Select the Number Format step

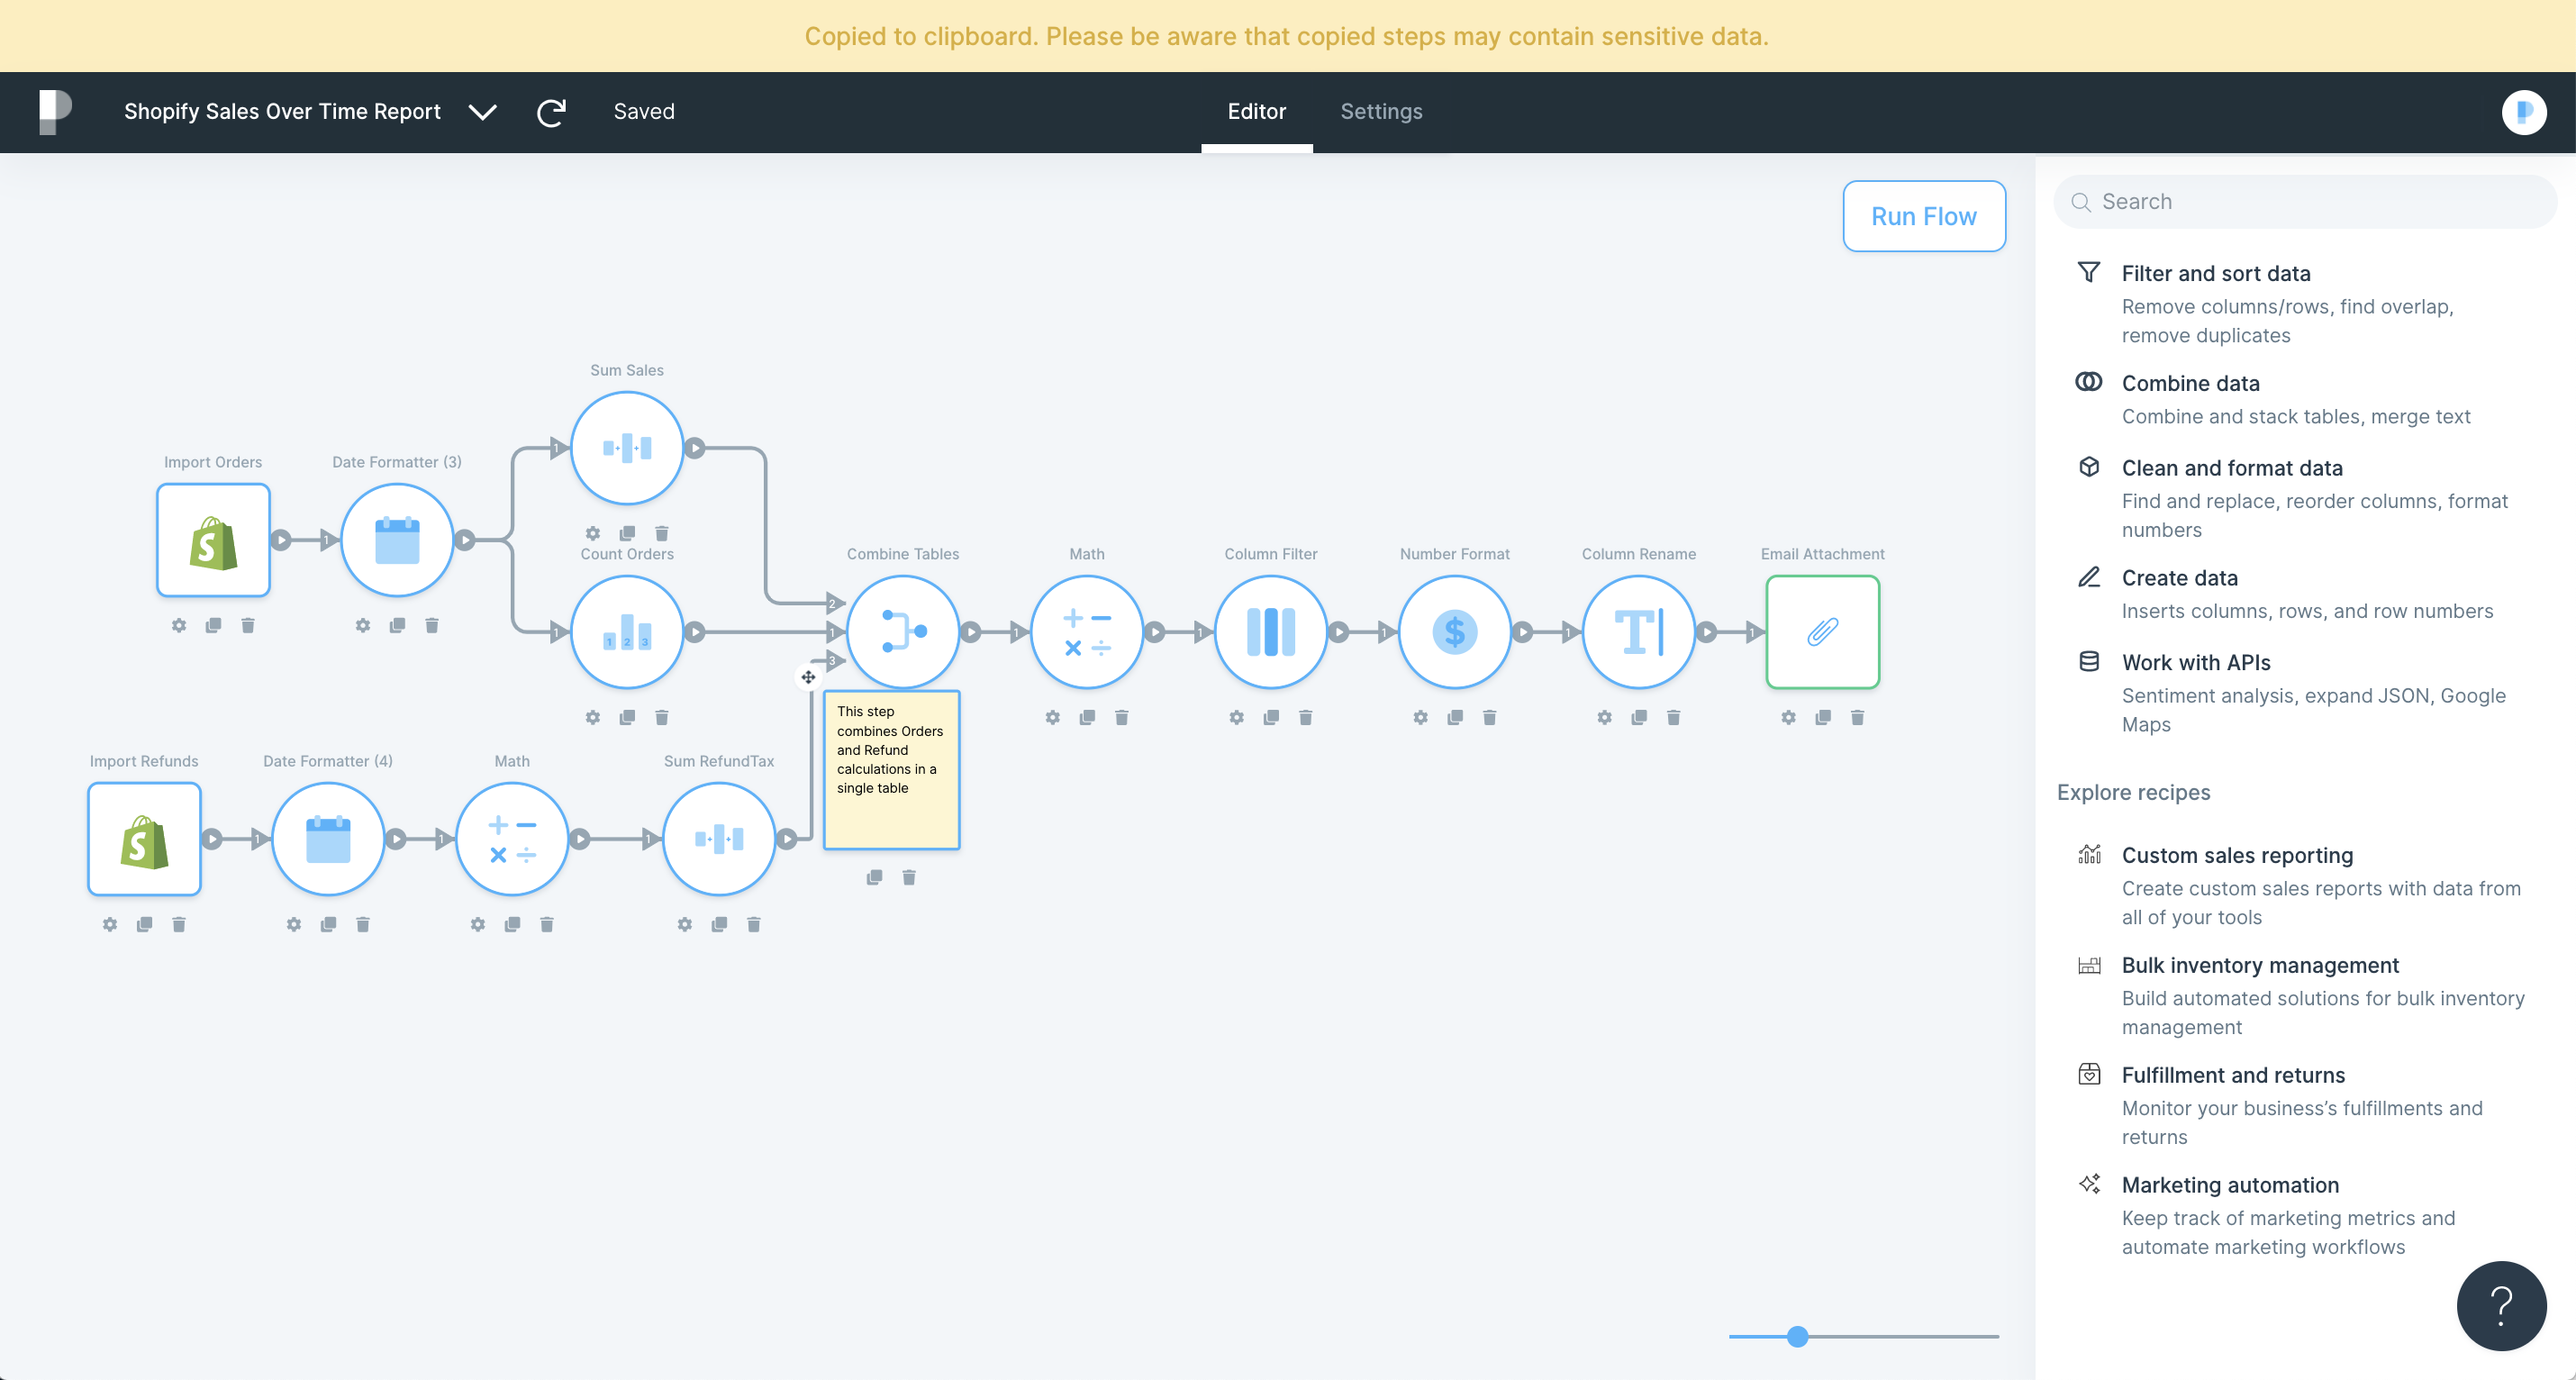(x=1455, y=632)
